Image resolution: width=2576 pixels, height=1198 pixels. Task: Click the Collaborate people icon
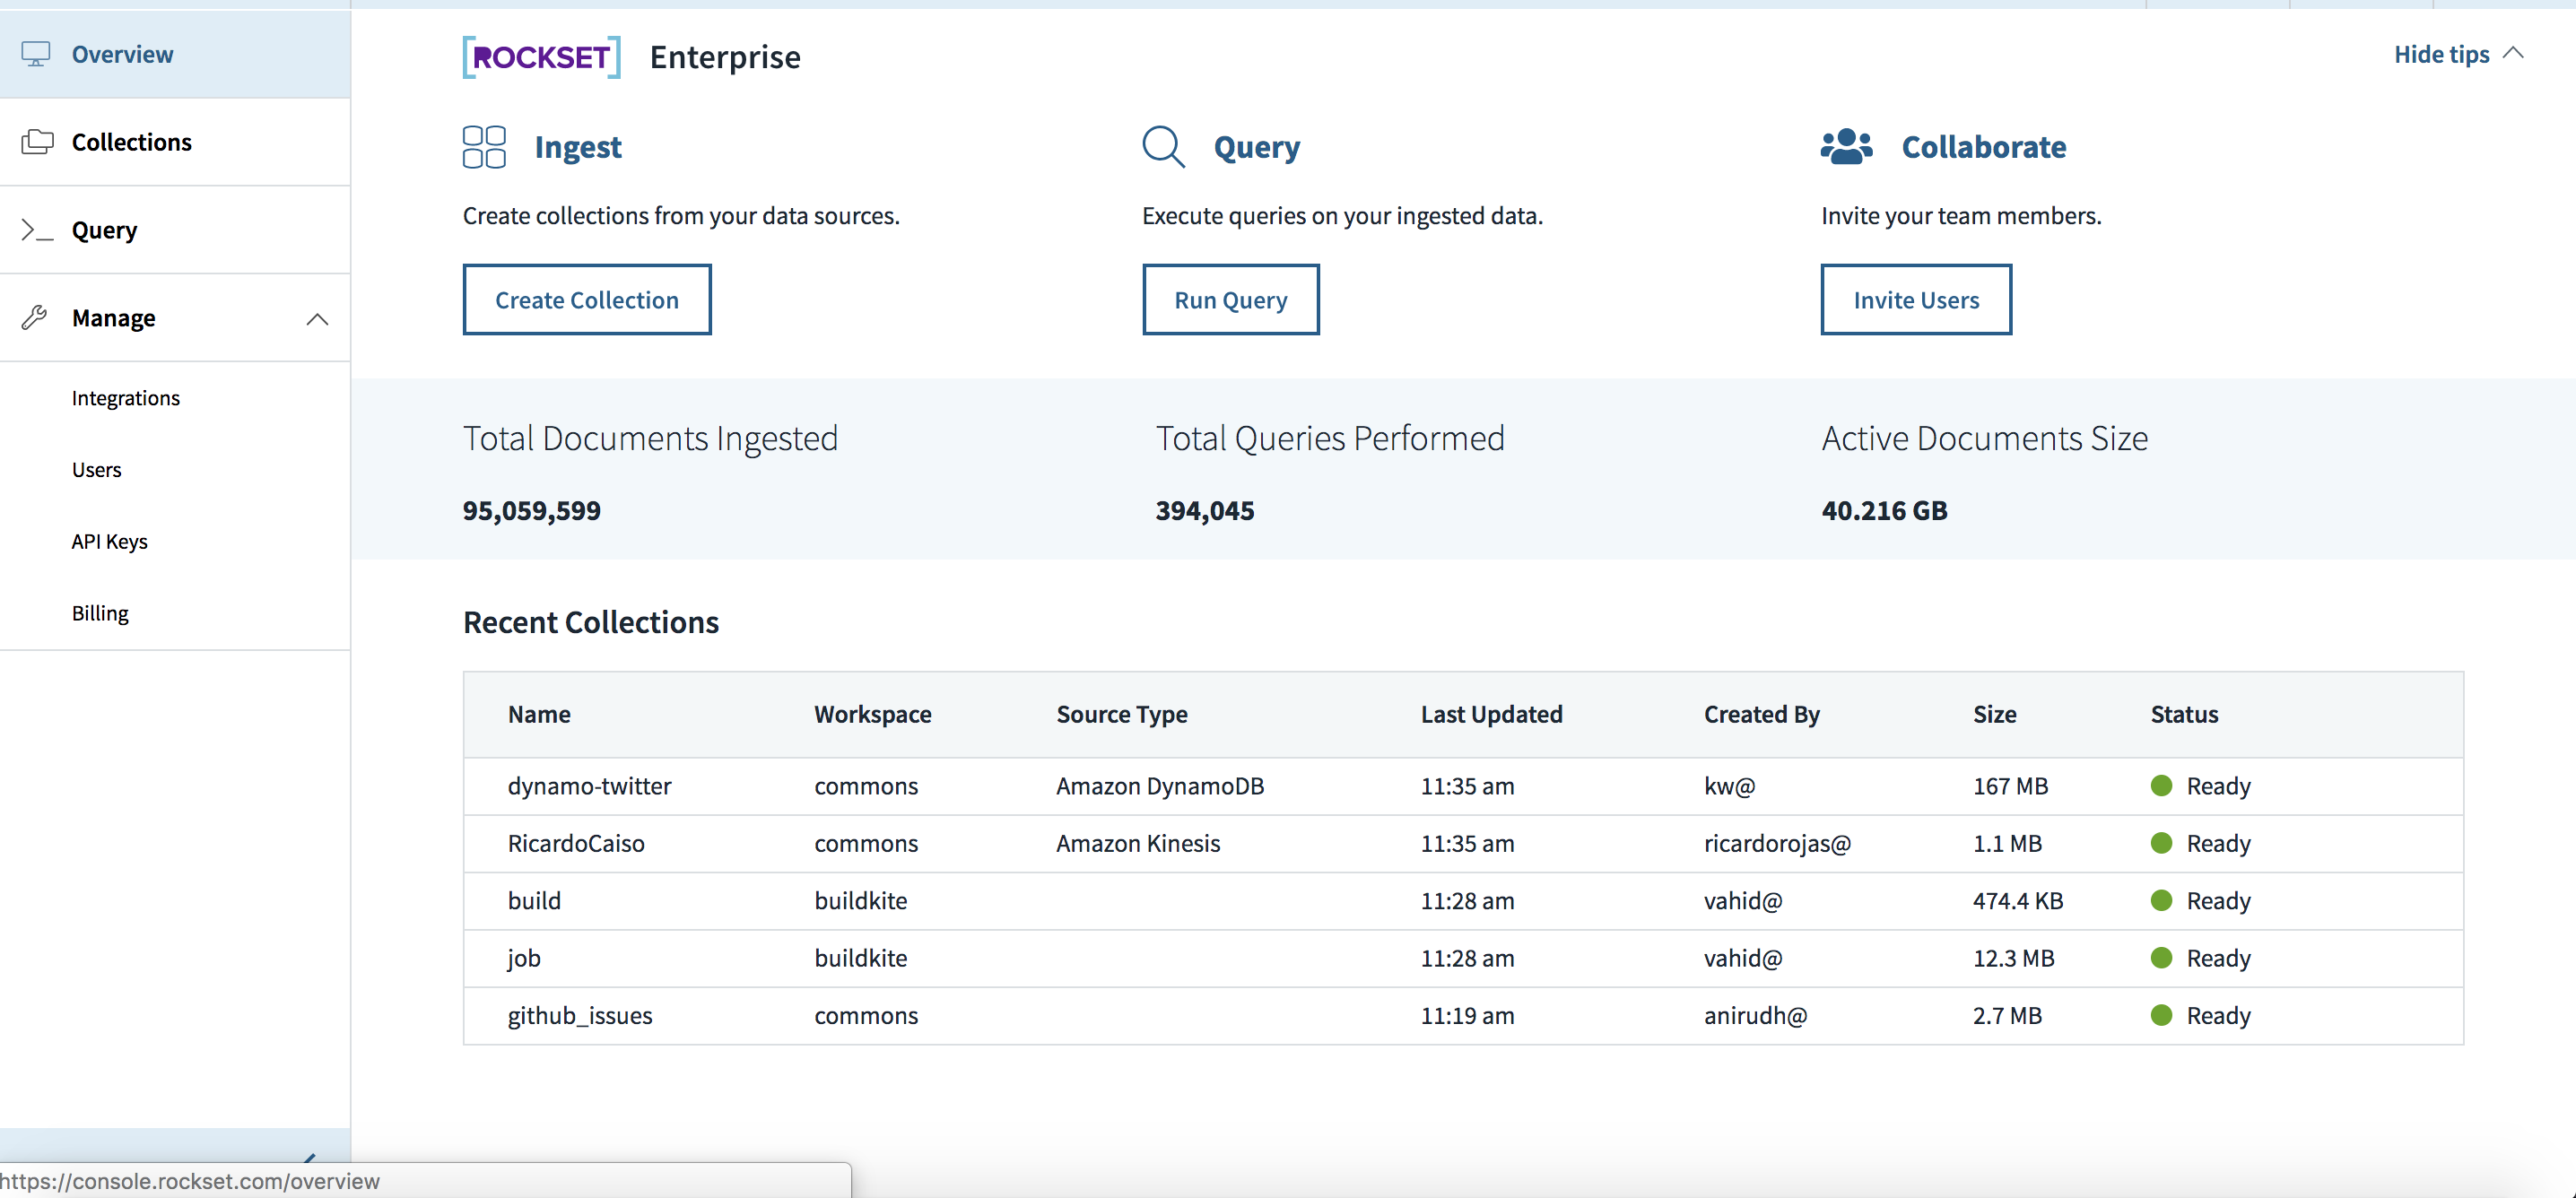1845,147
